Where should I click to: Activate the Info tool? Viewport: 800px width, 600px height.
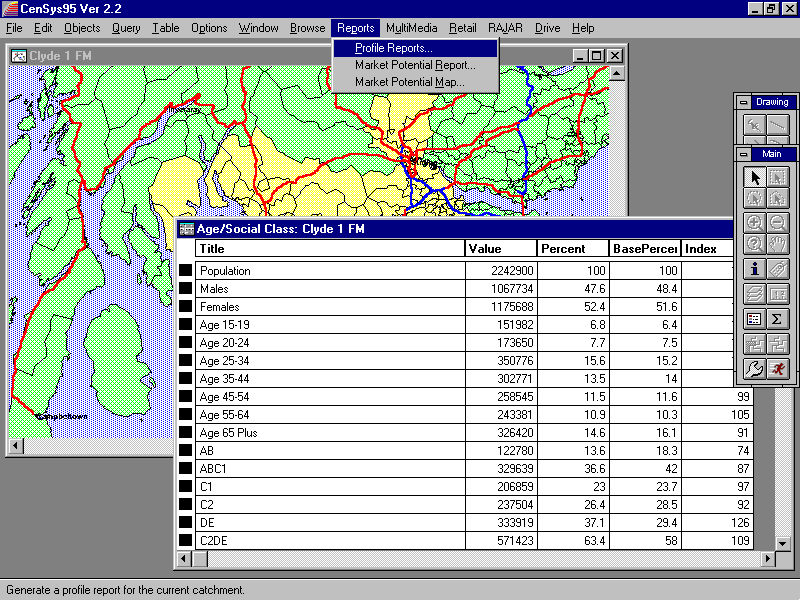click(755, 270)
